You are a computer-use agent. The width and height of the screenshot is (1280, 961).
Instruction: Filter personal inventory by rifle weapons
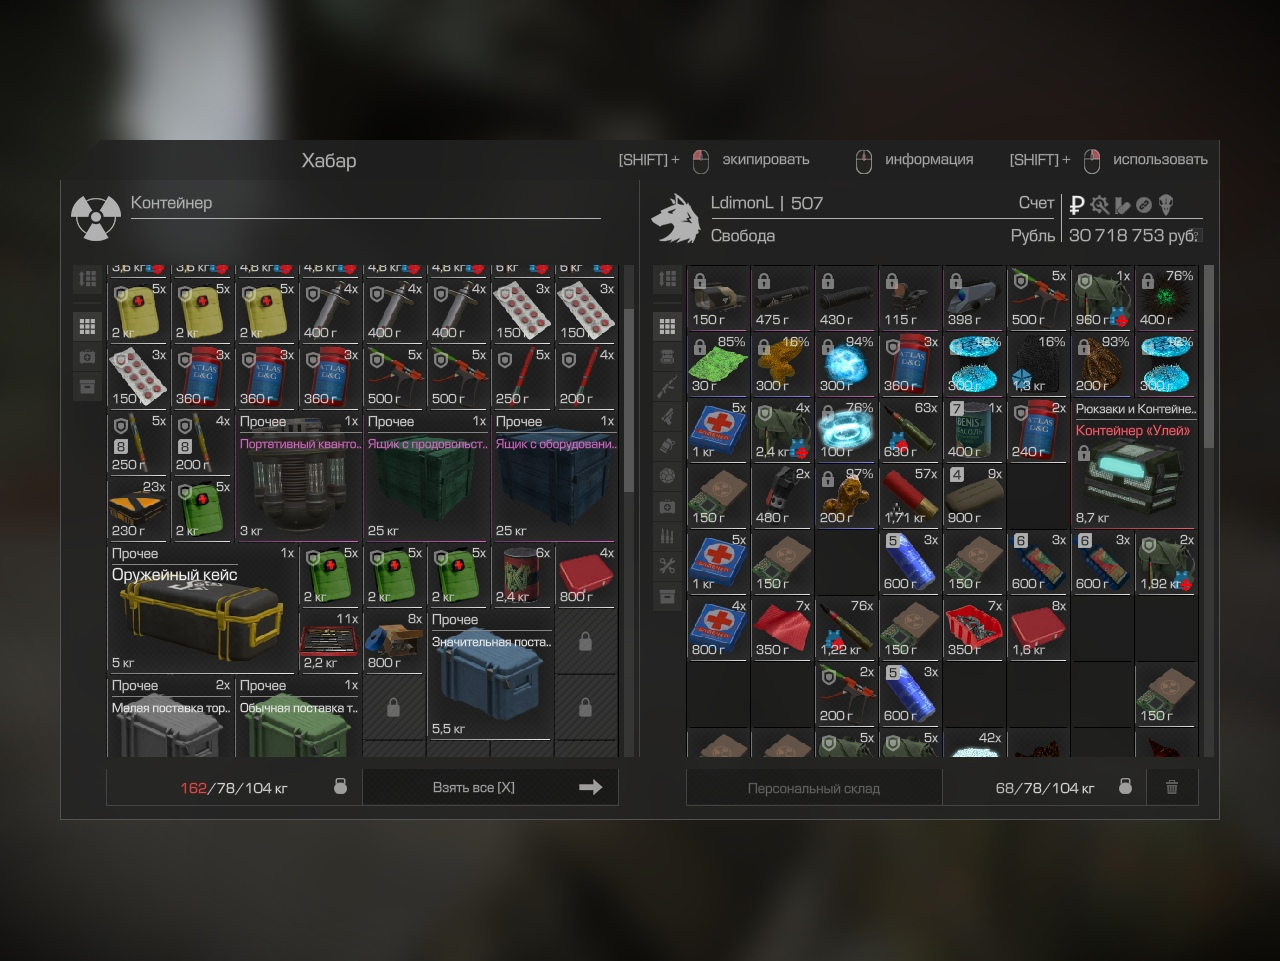point(667,386)
